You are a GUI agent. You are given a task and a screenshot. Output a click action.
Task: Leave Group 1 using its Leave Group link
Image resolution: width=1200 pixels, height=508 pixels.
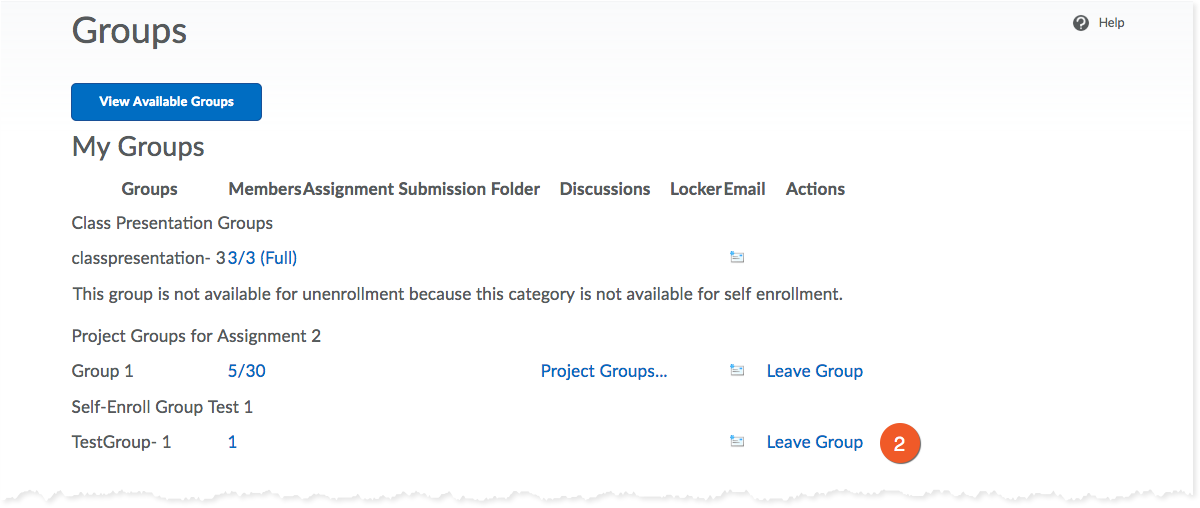(x=814, y=371)
